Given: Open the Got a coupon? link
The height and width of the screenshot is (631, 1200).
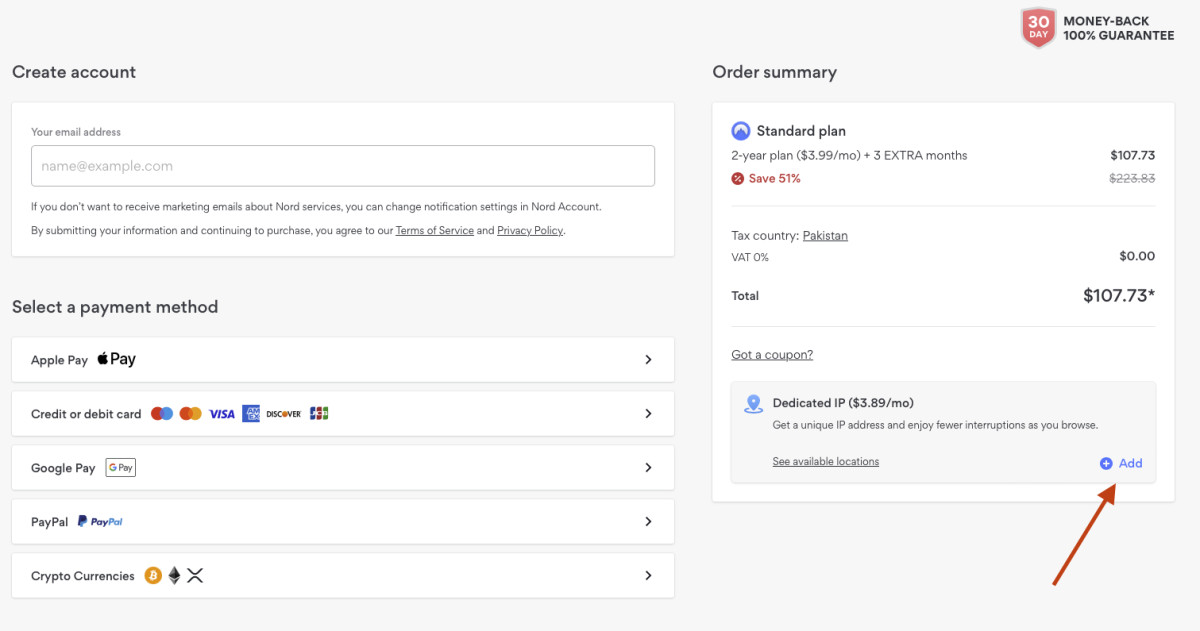Looking at the screenshot, I should click(772, 355).
